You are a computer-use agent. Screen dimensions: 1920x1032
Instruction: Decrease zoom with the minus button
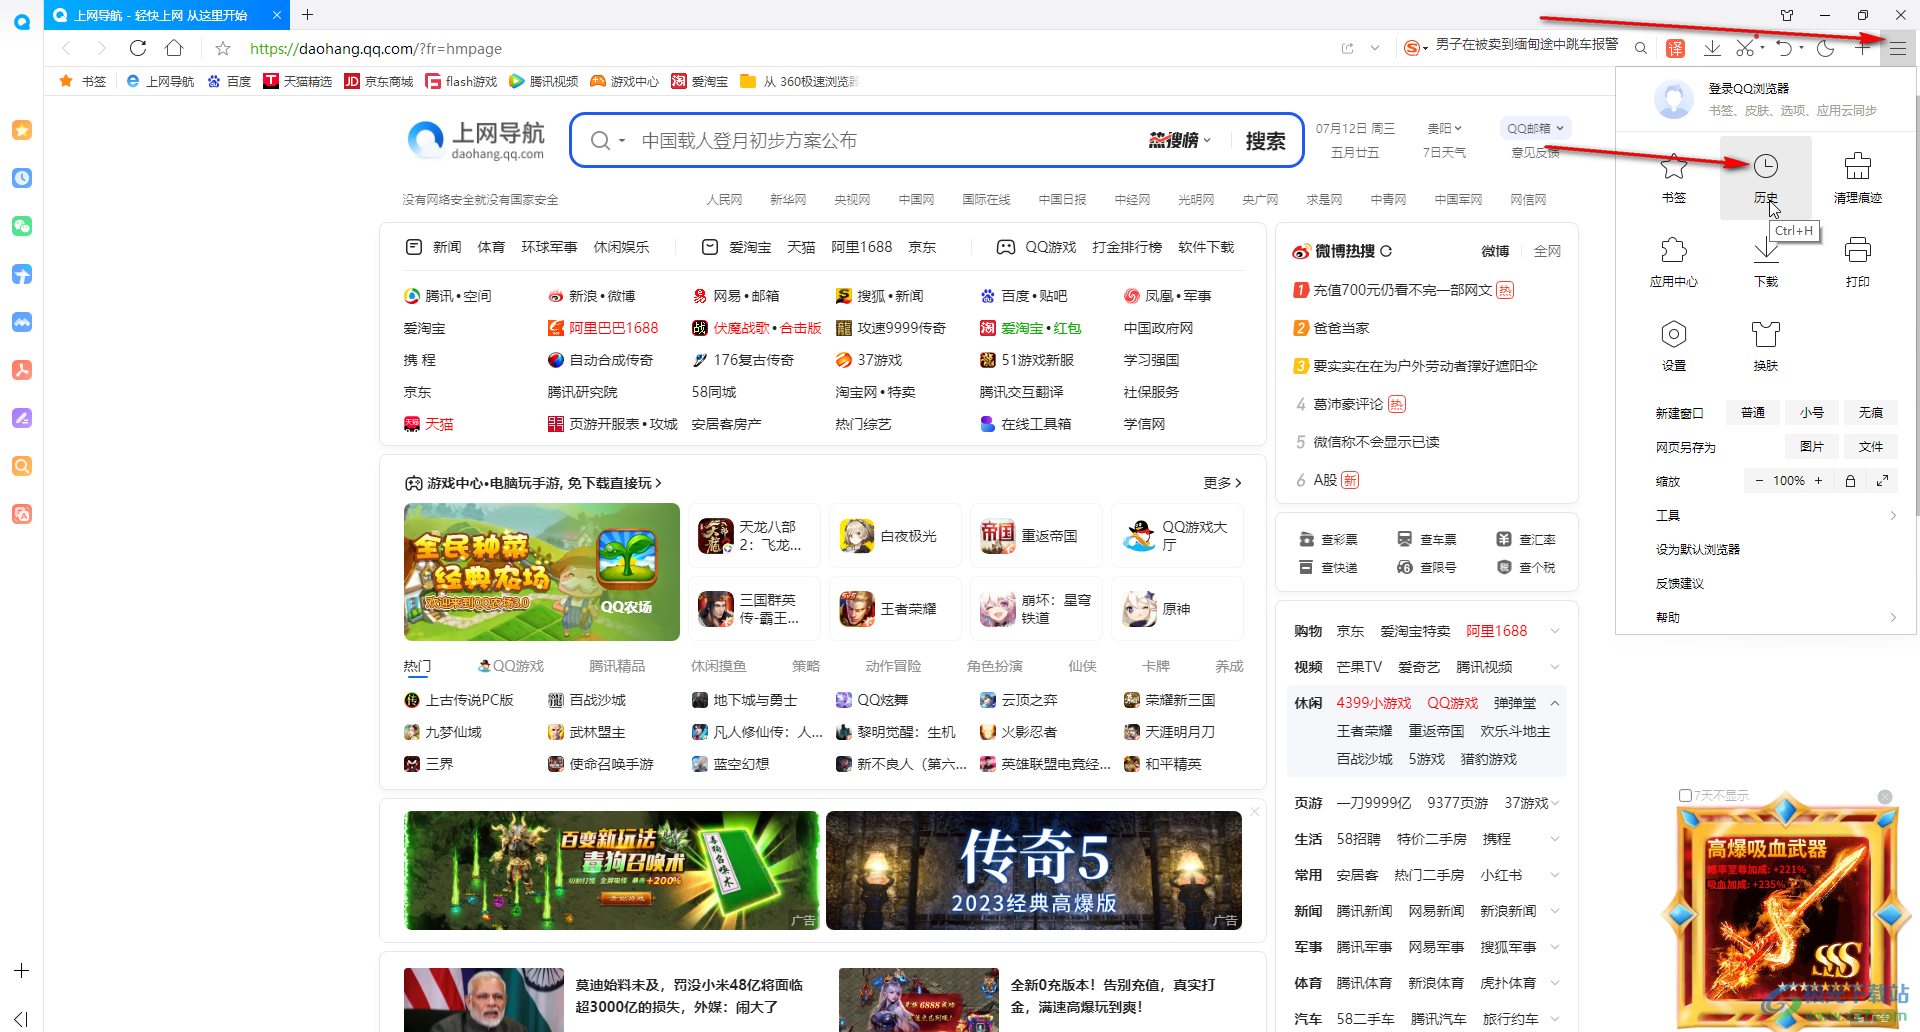1759,481
